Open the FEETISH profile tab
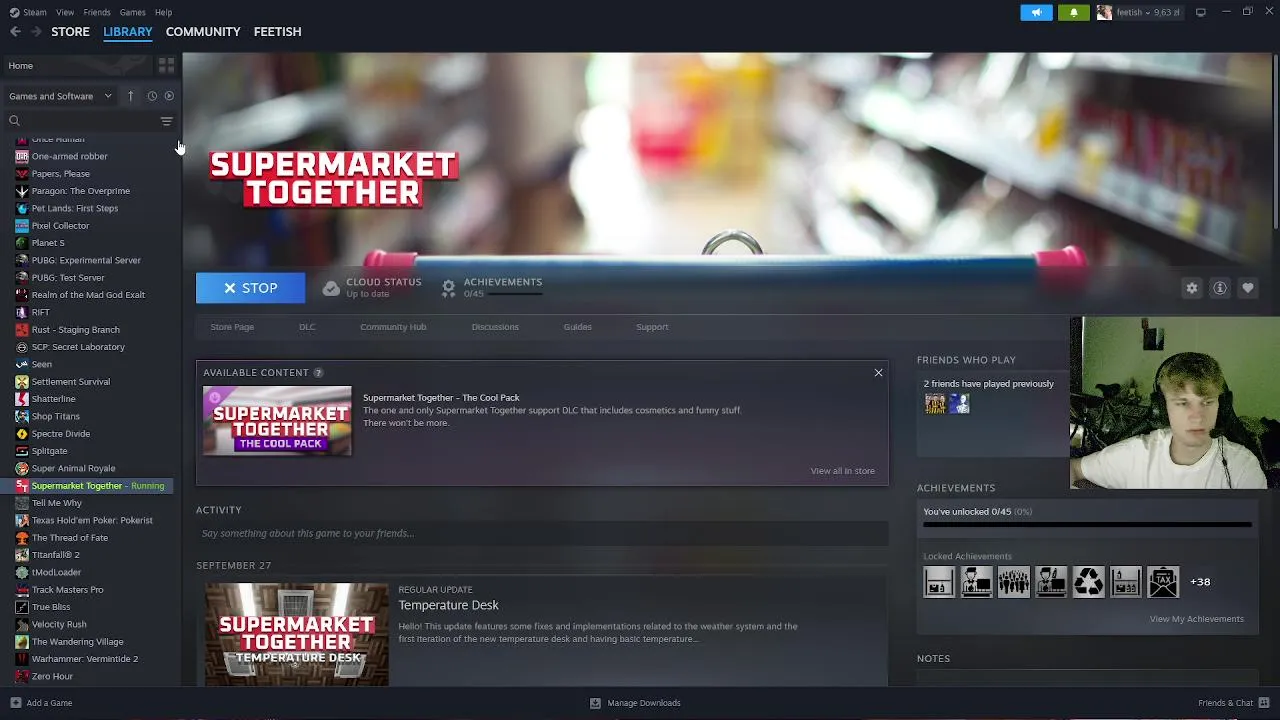The width and height of the screenshot is (1280, 720). coord(277,32)
